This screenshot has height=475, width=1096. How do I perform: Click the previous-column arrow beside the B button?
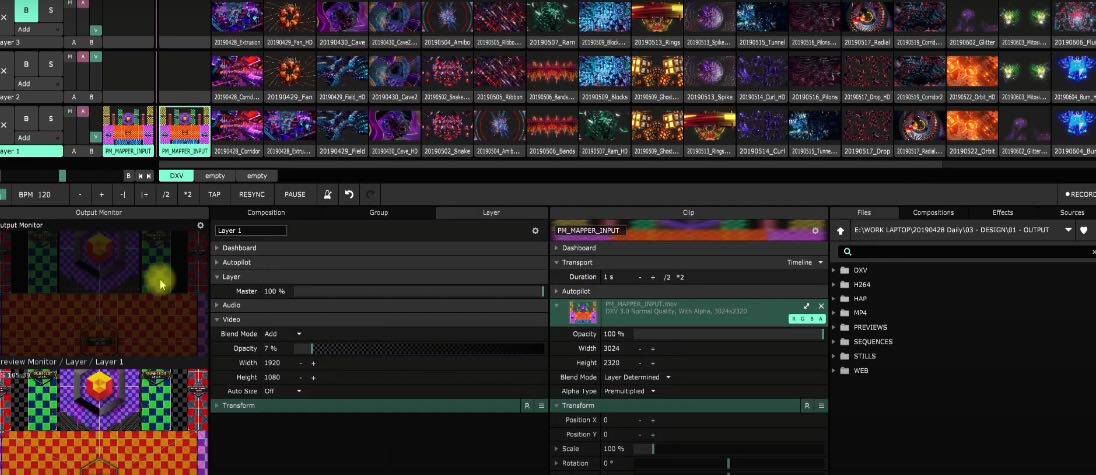pos(140,176)
